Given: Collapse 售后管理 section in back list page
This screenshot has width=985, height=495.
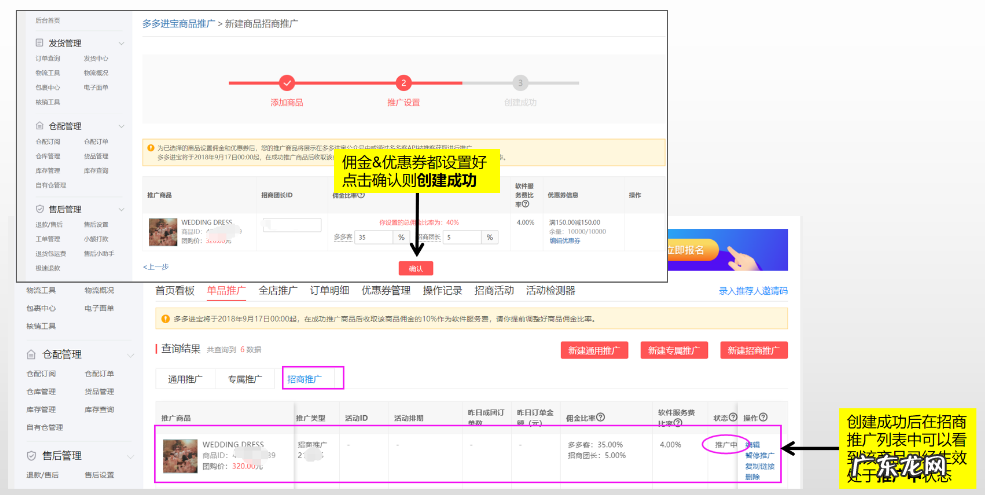Looking at the screenshot, I should 131,457.
